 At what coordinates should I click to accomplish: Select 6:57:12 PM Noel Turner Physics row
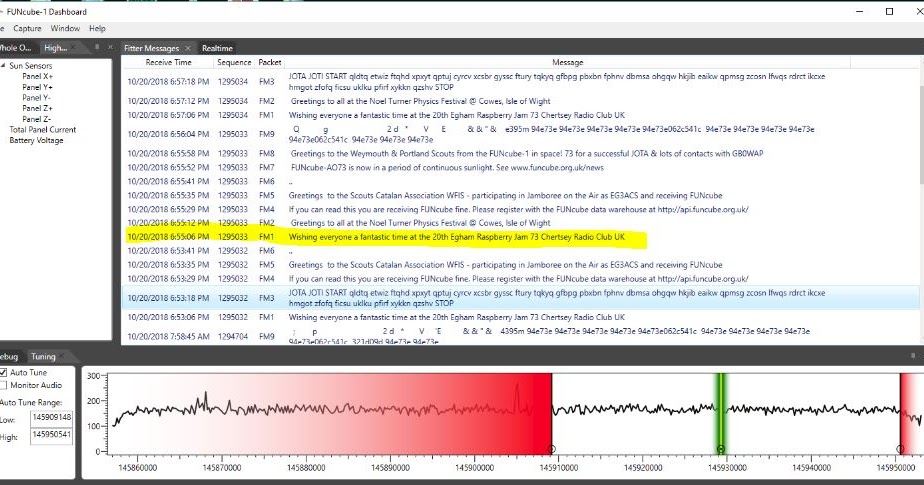tap(521, 101)
